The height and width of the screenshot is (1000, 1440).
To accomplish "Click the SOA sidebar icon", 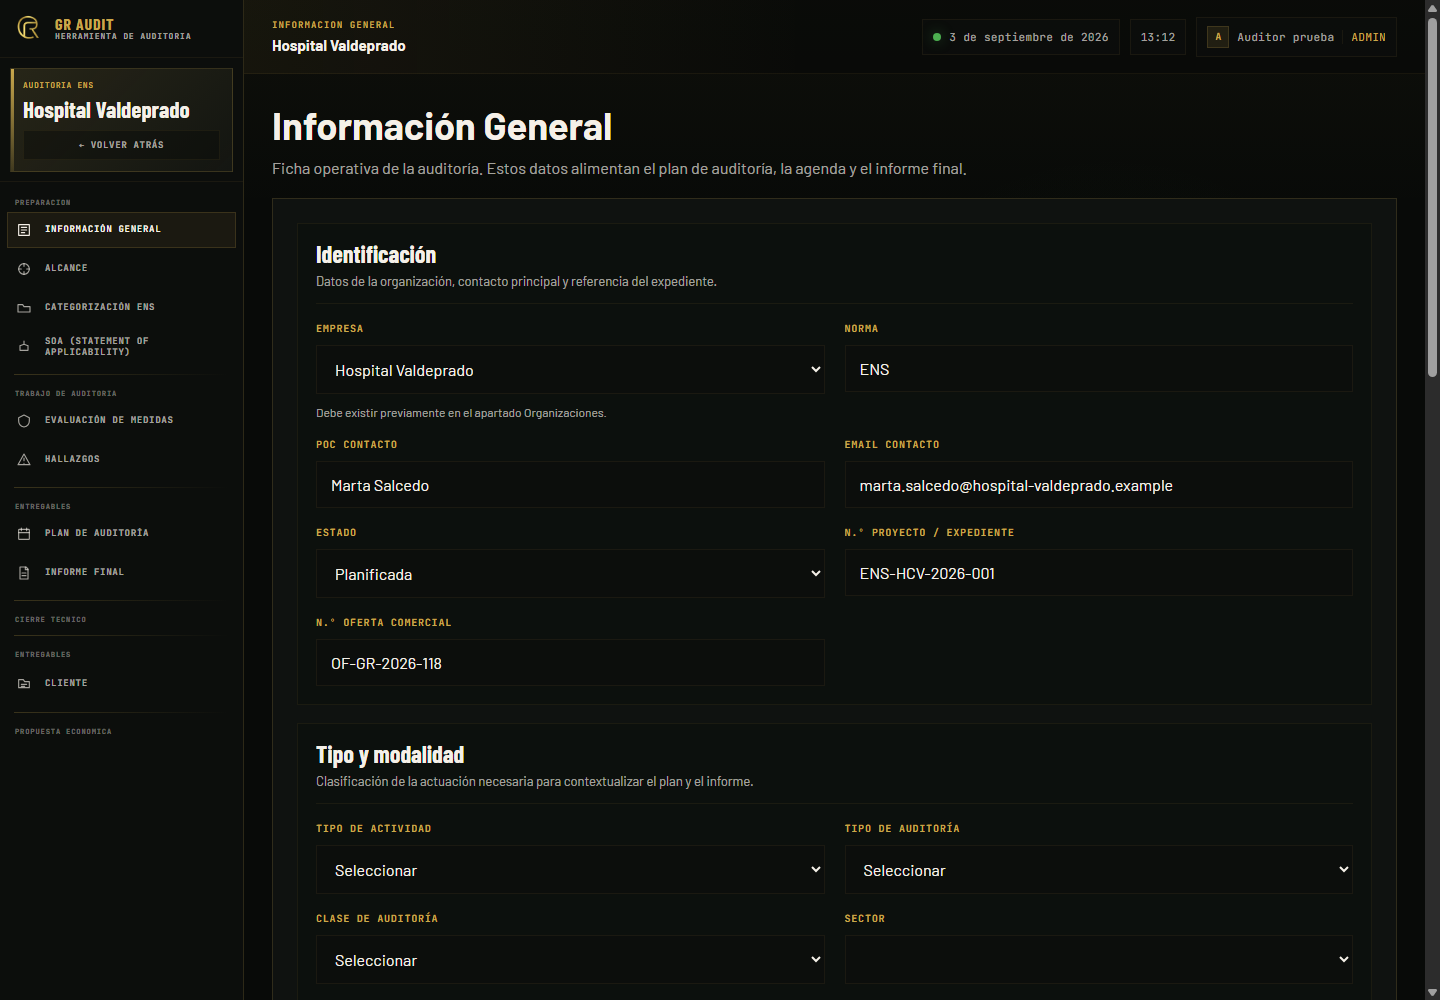I will click(24, 347).
